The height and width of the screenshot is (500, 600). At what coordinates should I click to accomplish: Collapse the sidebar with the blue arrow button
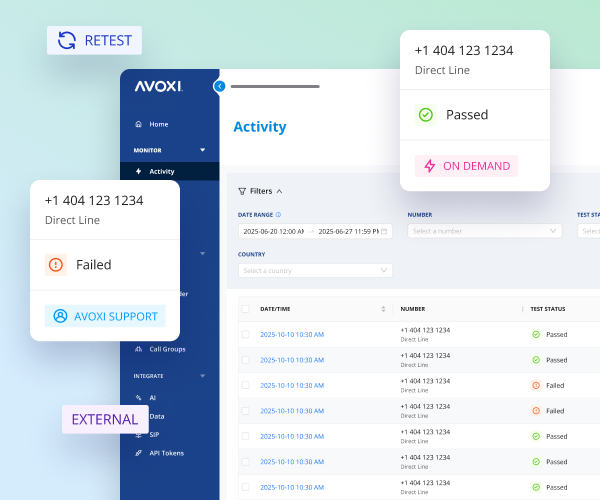click(219, 86)
